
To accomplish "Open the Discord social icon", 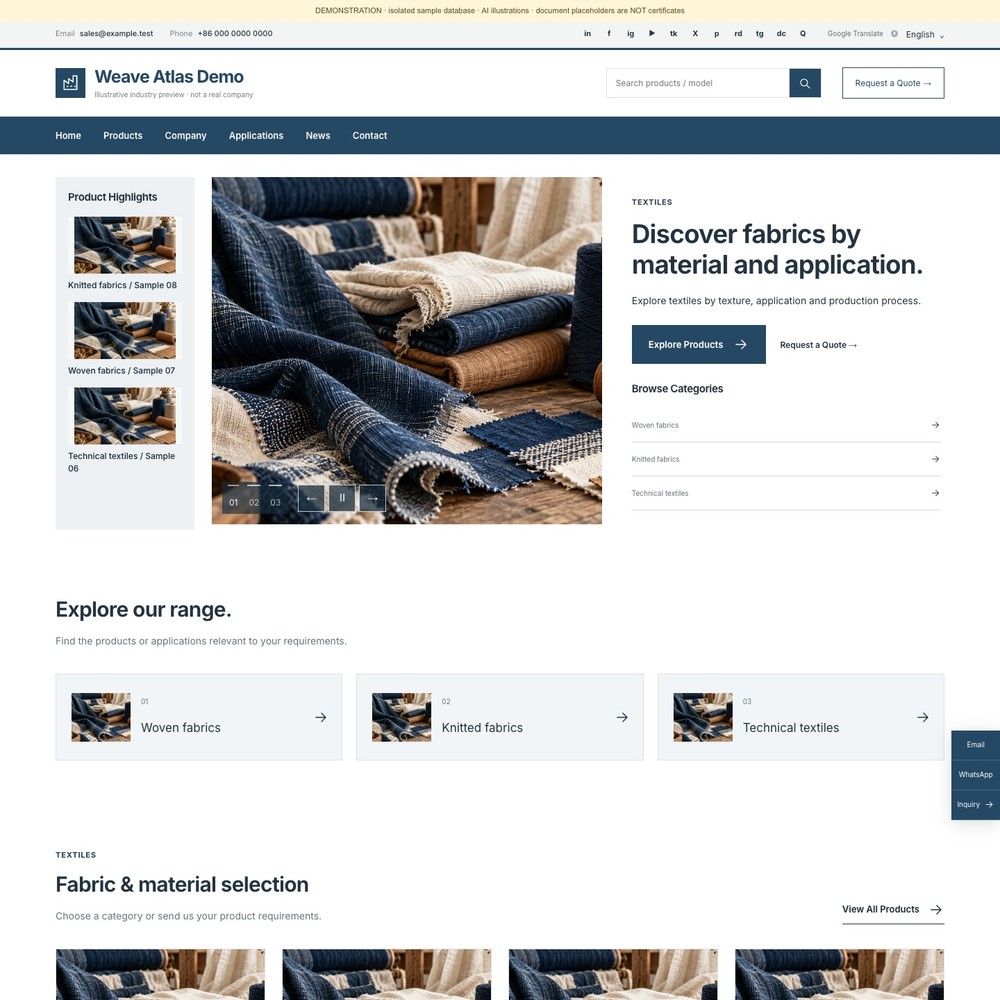I will pyautogui.click(x=781, y=34).
